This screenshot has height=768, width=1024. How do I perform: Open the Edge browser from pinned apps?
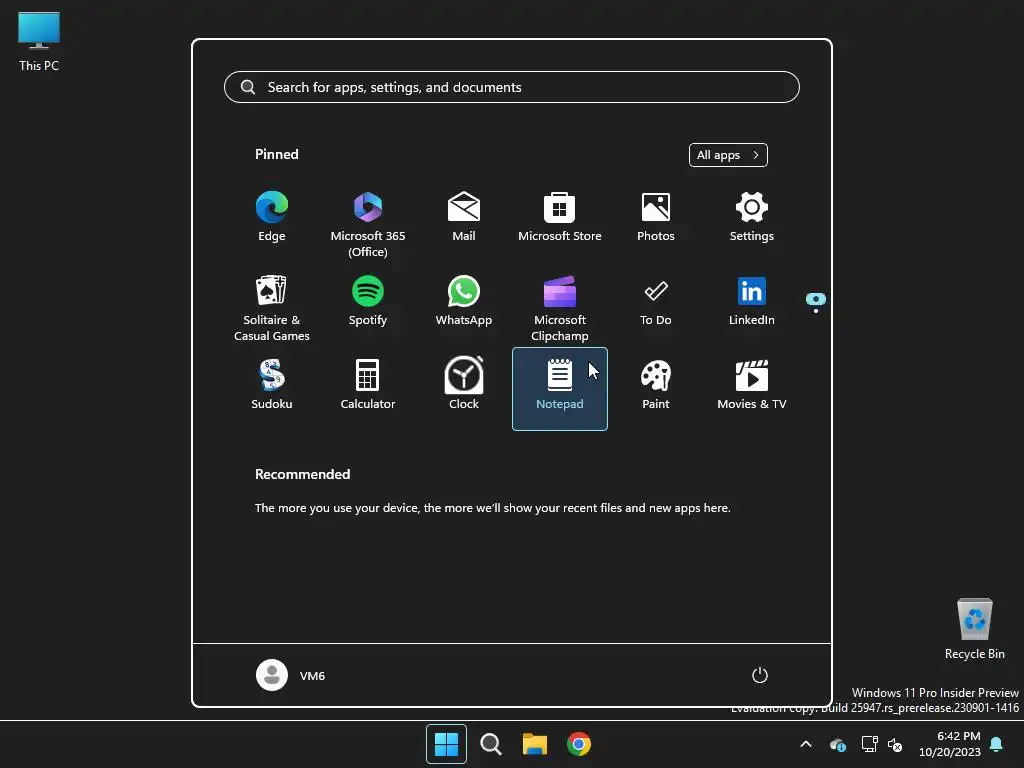point(272,219)
